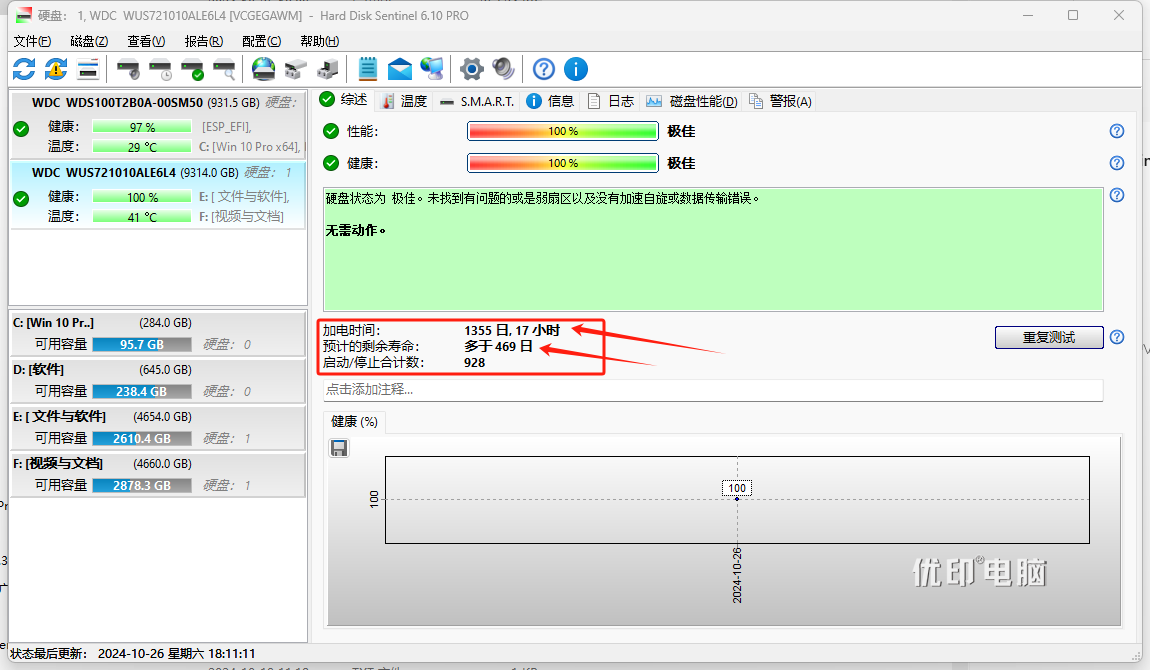The width and height of the screenshot is (1150, 670).
Task: Click the blue notepad report icon
Action: pyautogui.click(x=367, y=70)
